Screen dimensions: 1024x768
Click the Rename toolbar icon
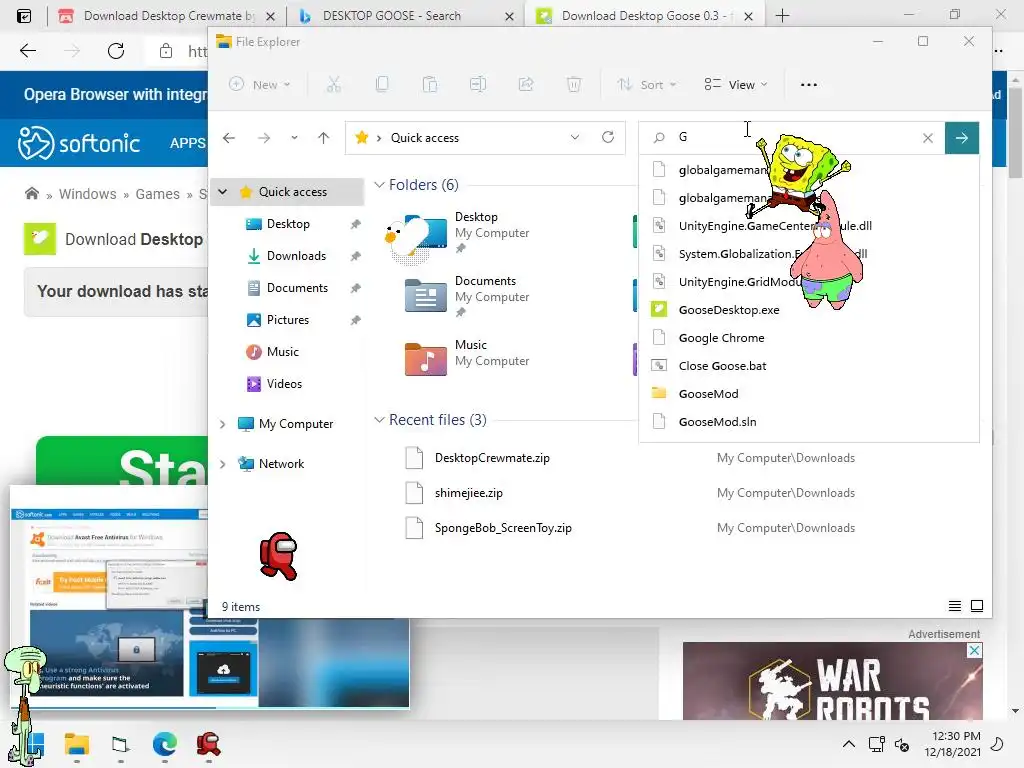tap(478, 84)
